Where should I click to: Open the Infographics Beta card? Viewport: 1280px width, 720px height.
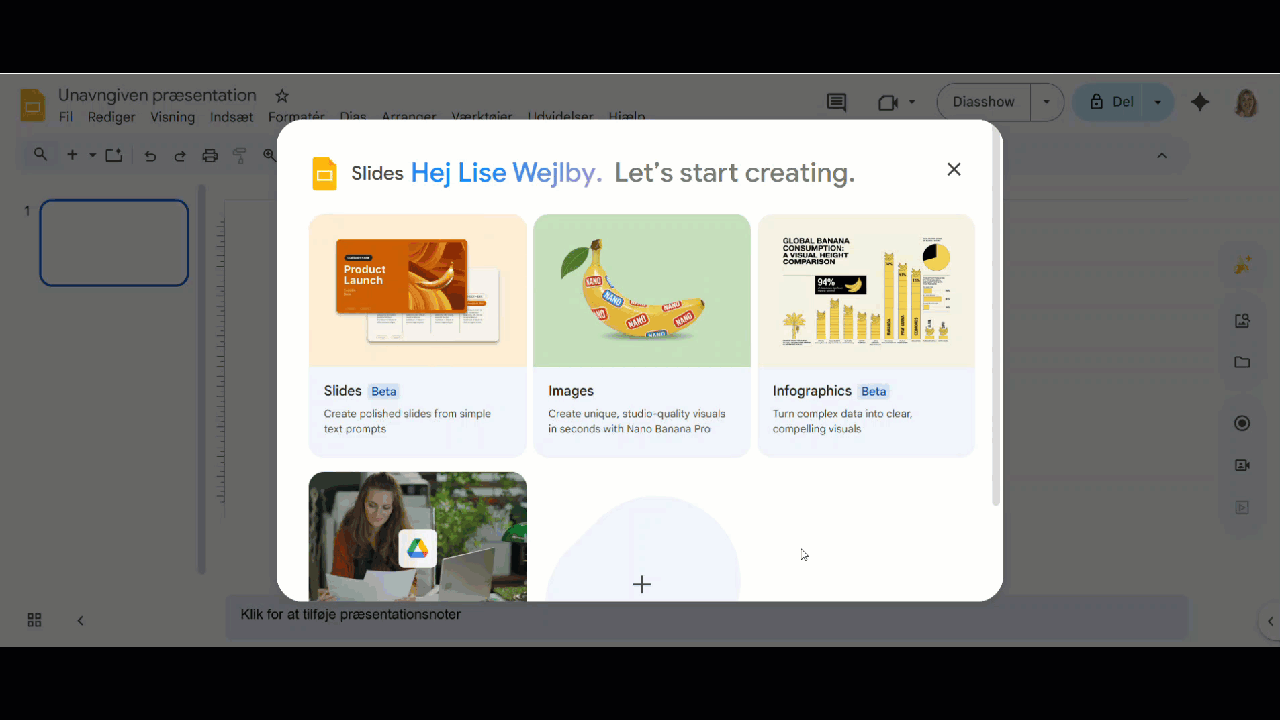866,336
